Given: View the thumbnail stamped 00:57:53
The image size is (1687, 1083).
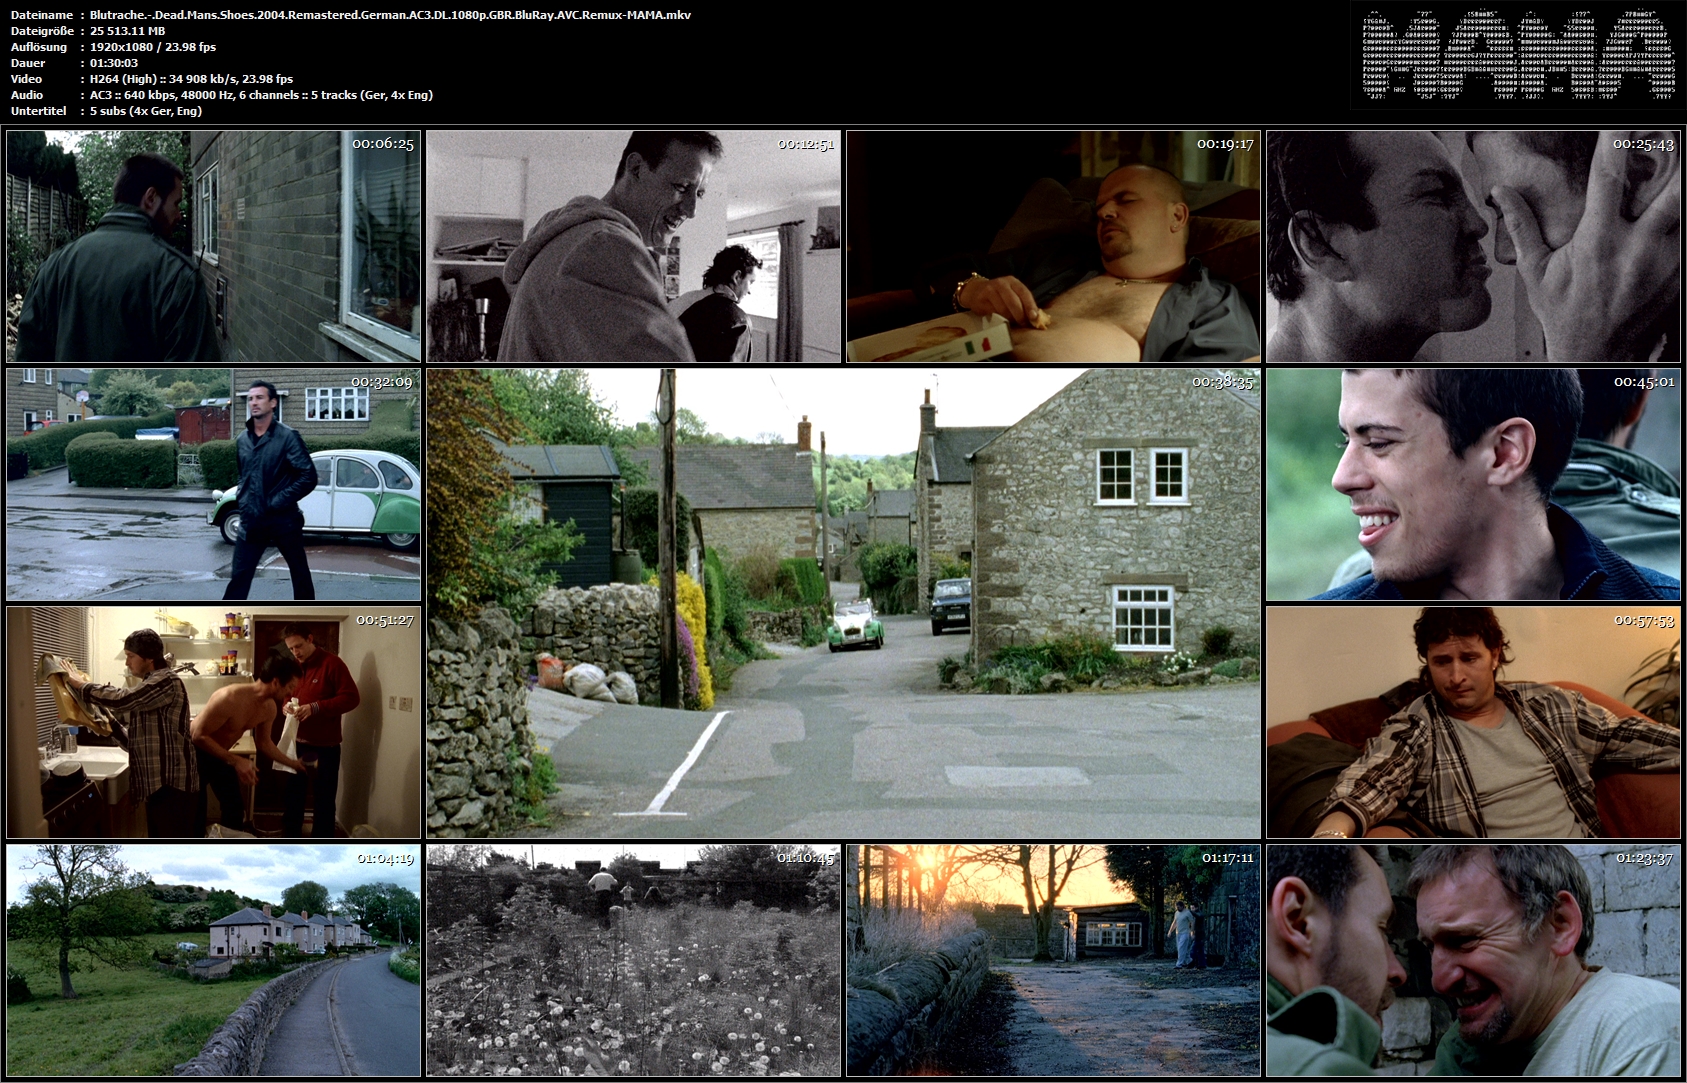Looking at the screenshot, I should click(1473, 722).
